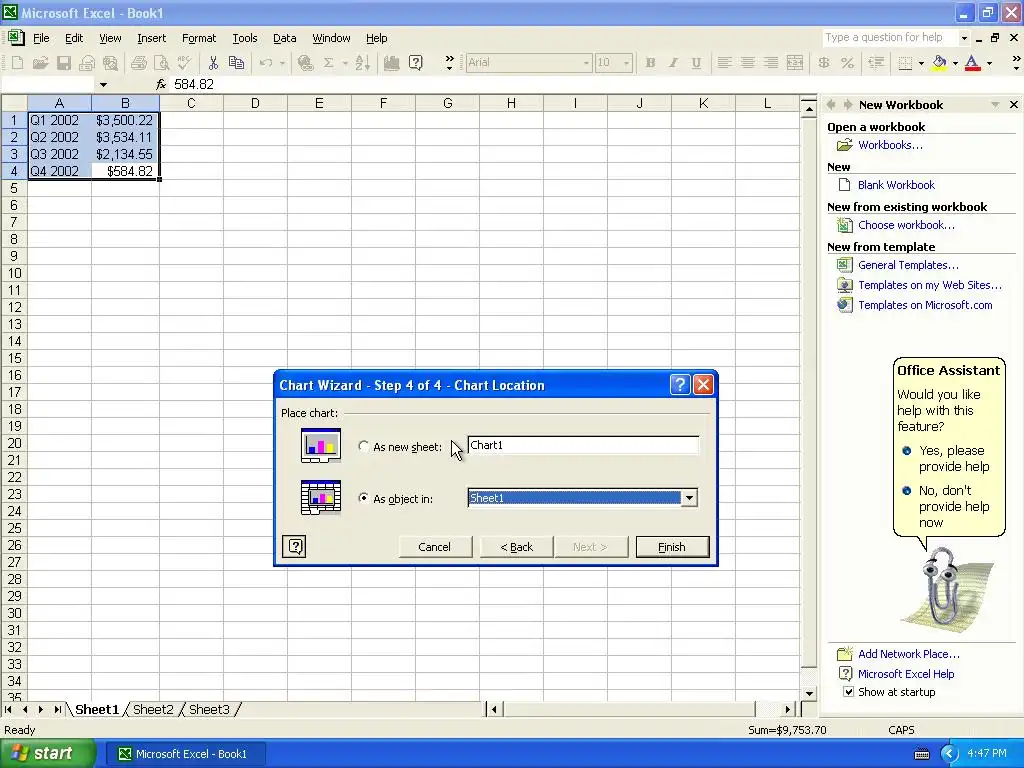Toggle Underline formatting
1024x768 pixels.
696,63
